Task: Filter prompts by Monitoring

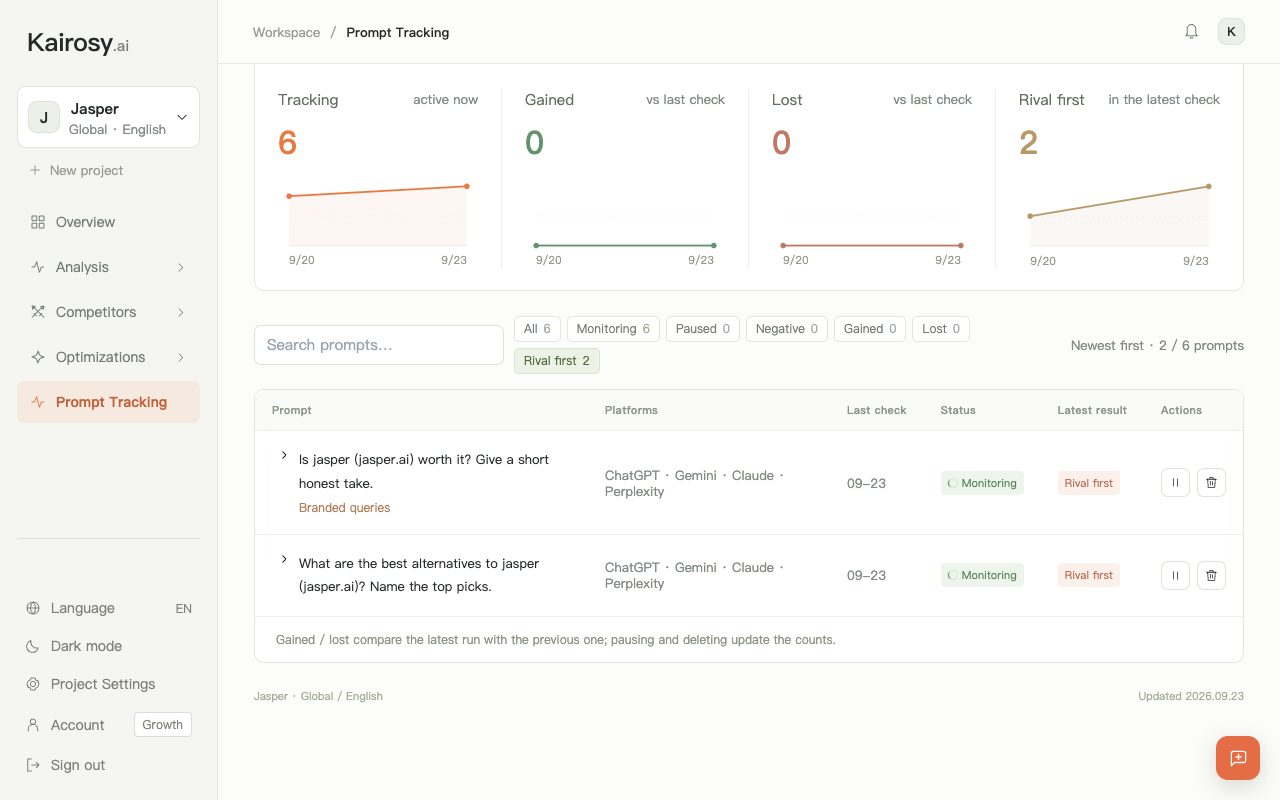Action: tap(613, 329)
